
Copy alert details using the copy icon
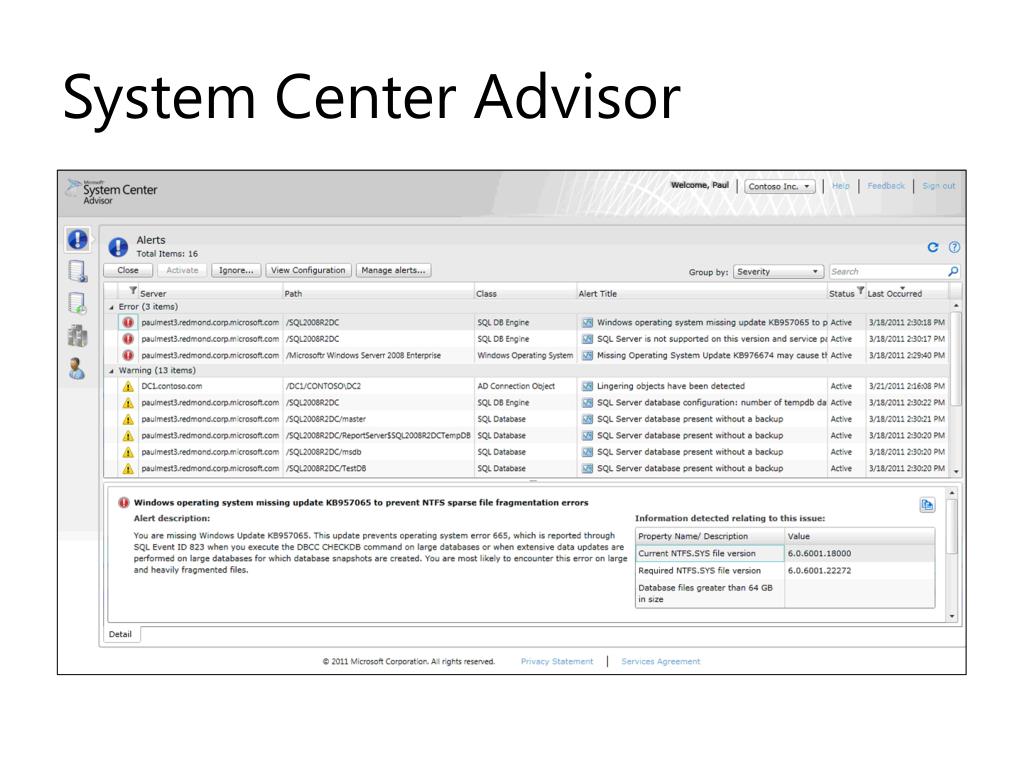pos(927,504)
